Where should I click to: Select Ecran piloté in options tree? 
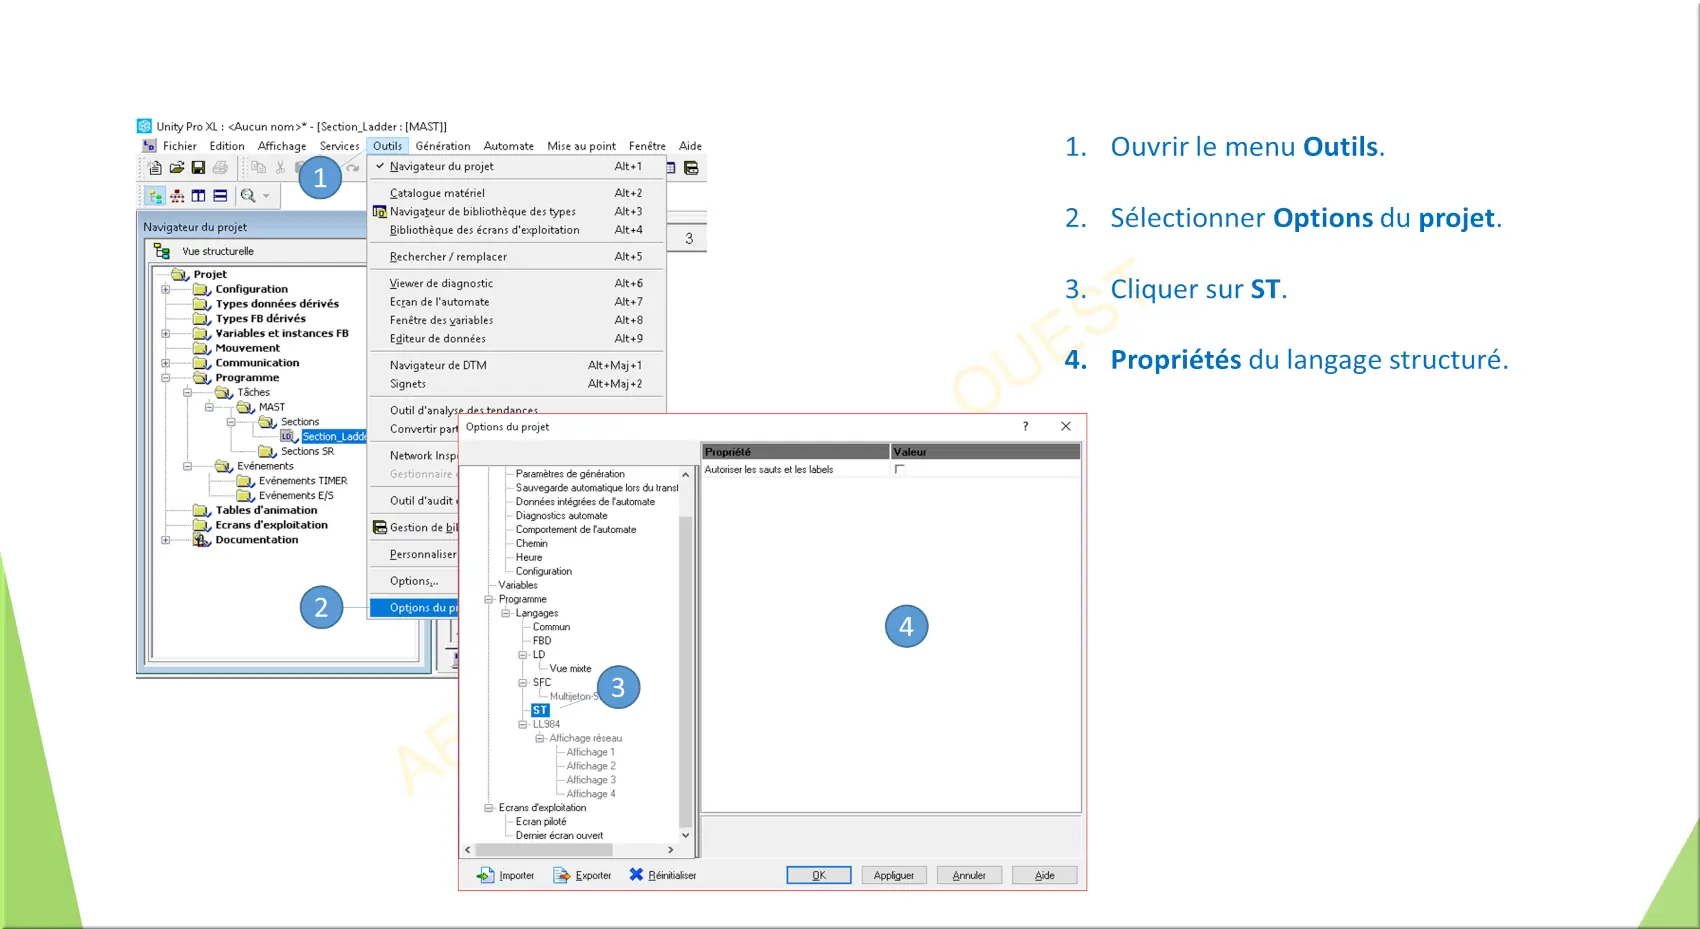click(541, 822)
